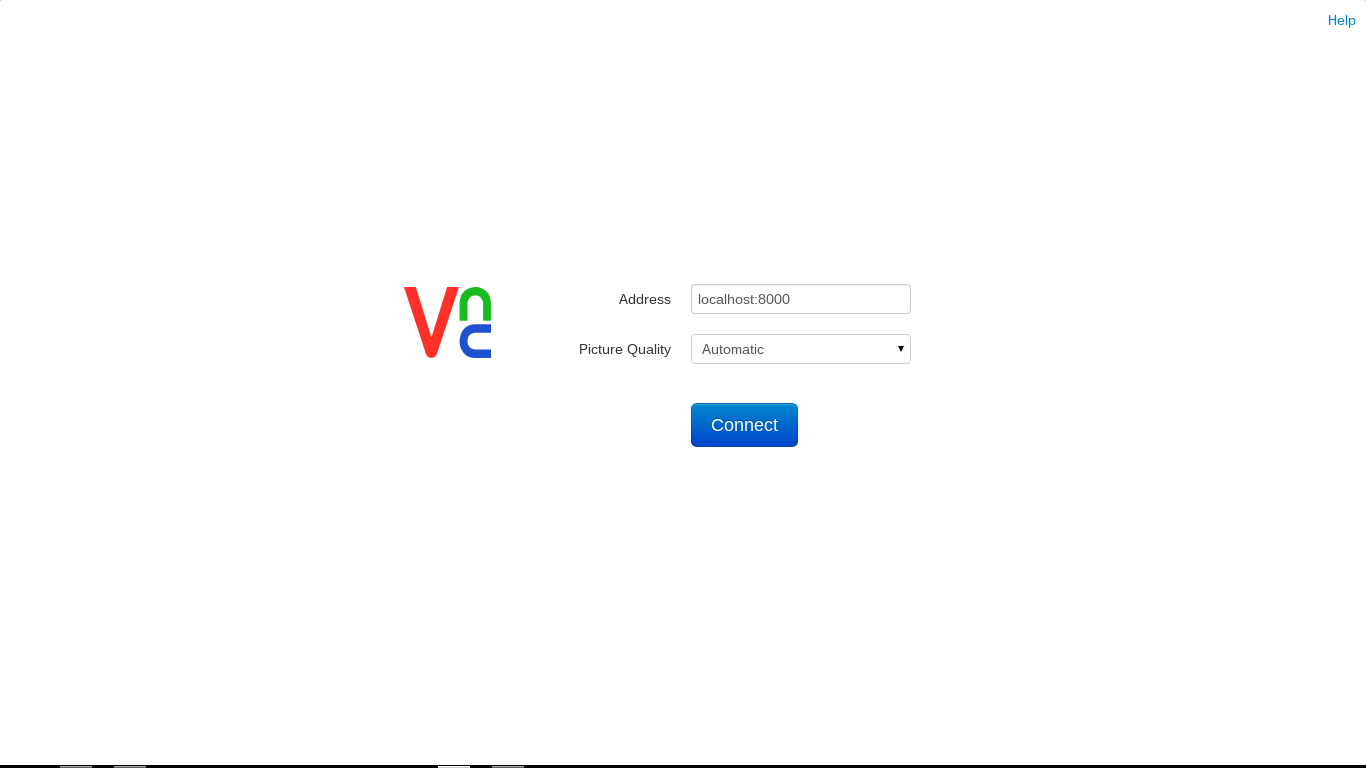Click the VNC logo
Viewport: 1366px width, 768px height.
pos(447,322)
